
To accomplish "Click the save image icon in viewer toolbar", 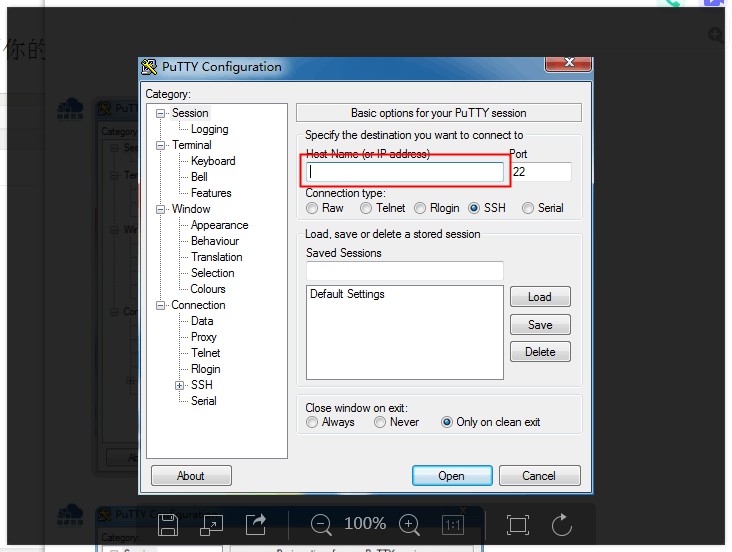I will click(x=168, y=524).
